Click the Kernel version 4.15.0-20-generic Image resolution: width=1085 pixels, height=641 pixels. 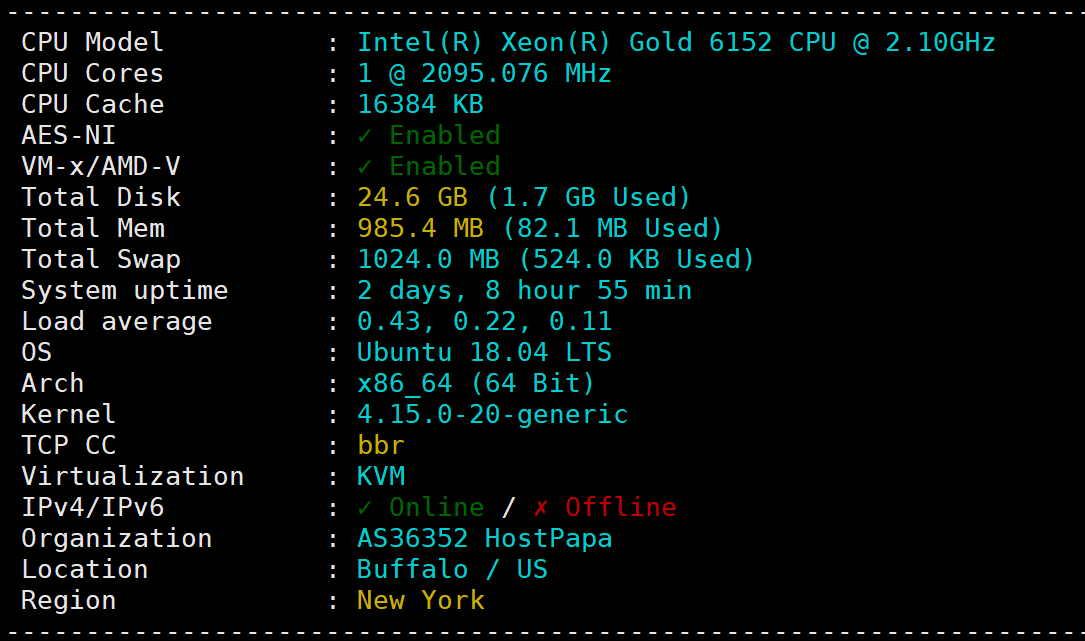(492, 414)
